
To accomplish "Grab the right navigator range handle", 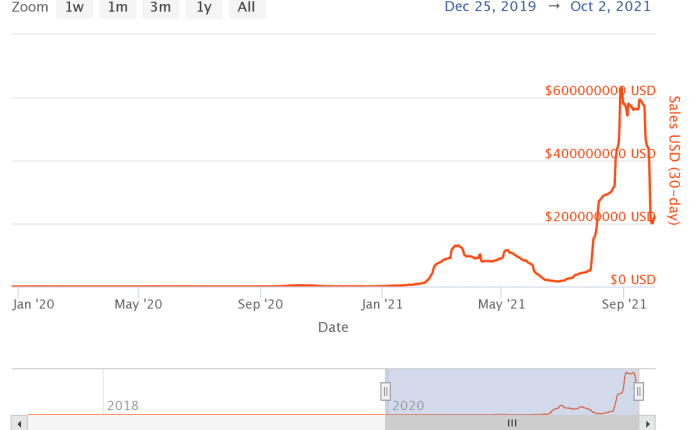I will click(x=638, y=391).
